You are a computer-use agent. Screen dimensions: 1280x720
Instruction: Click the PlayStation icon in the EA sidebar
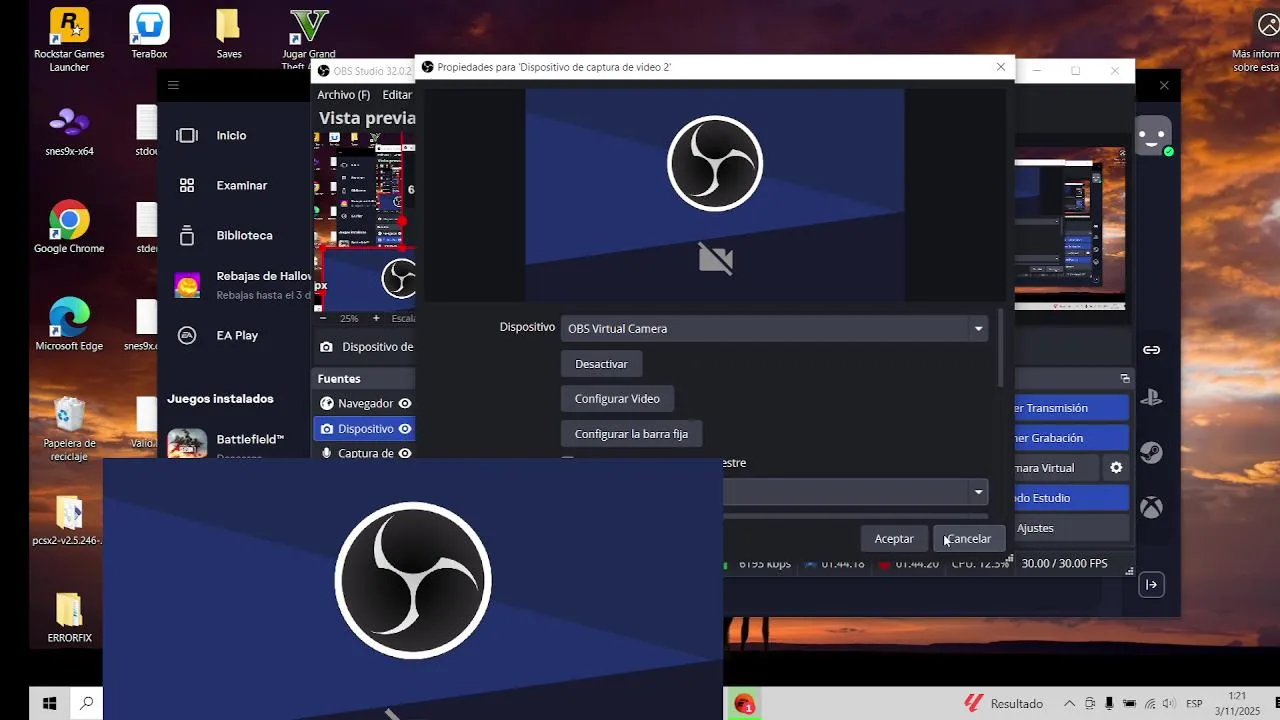click(1152, 397)
